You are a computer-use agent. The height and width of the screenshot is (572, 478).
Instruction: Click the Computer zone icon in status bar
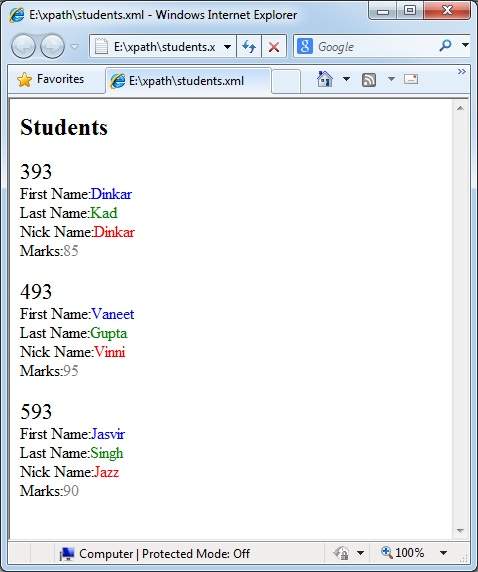pos(67,554)
